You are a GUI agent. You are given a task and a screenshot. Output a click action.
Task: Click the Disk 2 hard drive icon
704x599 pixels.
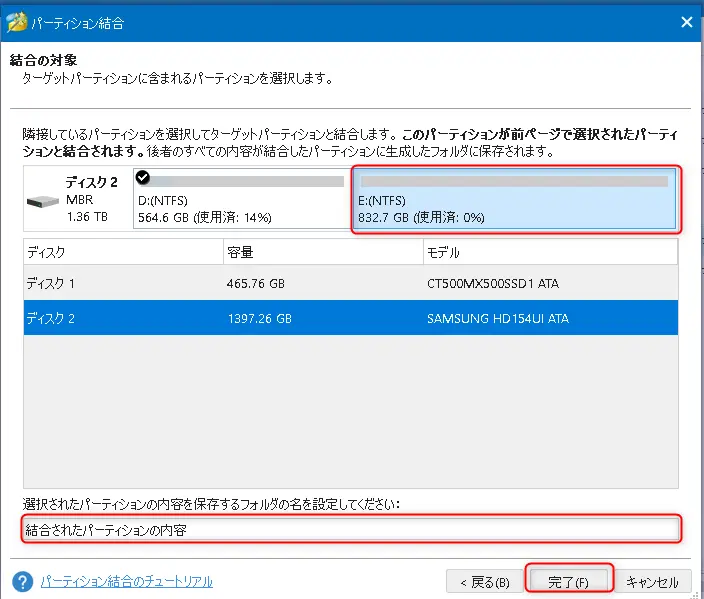[x=43, y=202]
